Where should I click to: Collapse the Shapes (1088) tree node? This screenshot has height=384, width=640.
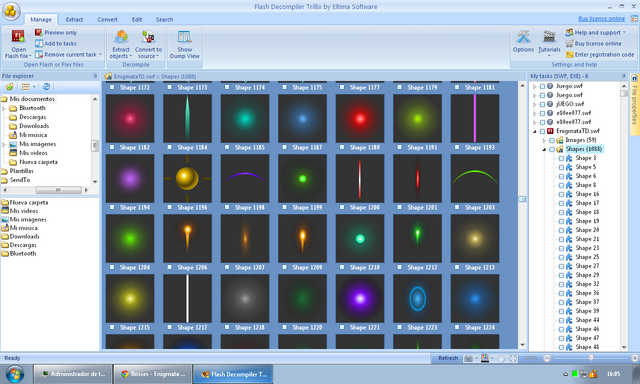click(544, 149)
